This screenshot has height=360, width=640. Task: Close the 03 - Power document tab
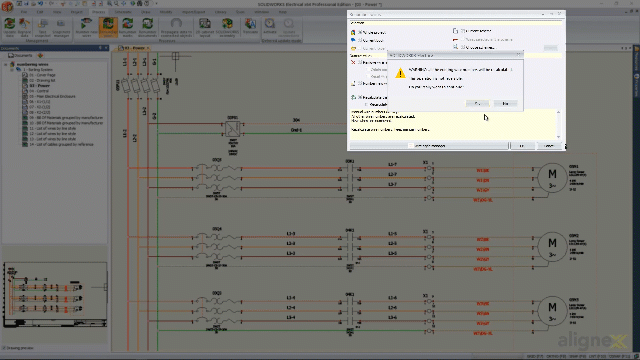click(x=148, y=48)
